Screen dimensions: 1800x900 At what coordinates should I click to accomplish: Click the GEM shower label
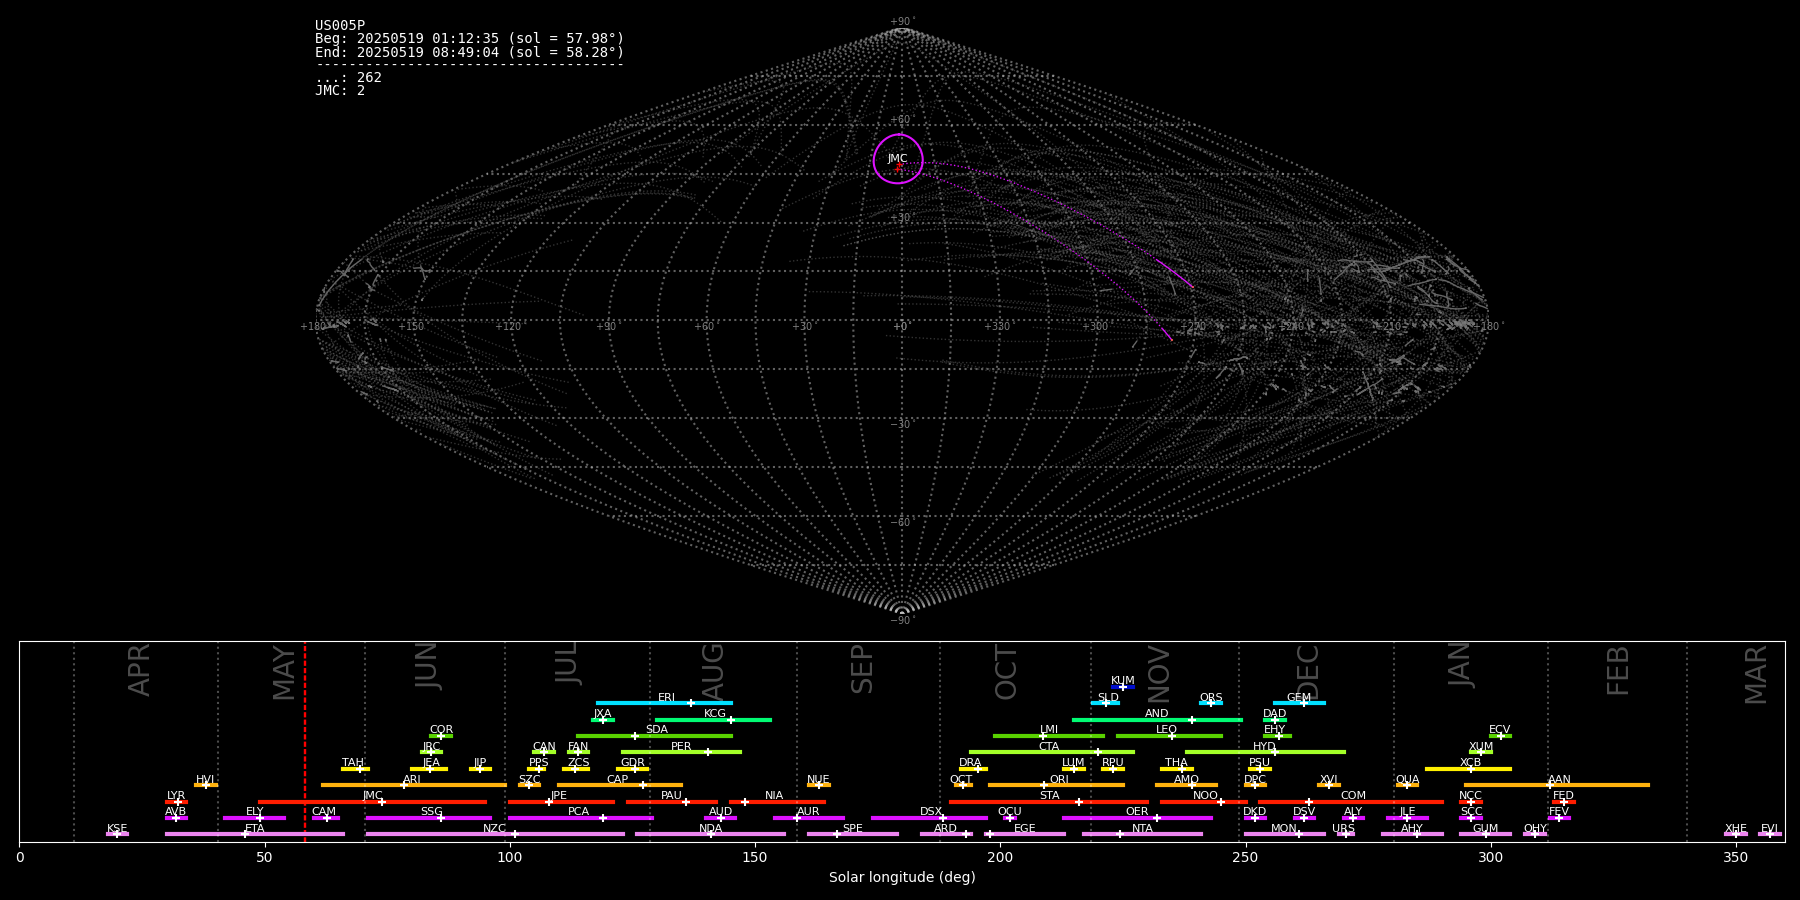[x=1298, y=698]
